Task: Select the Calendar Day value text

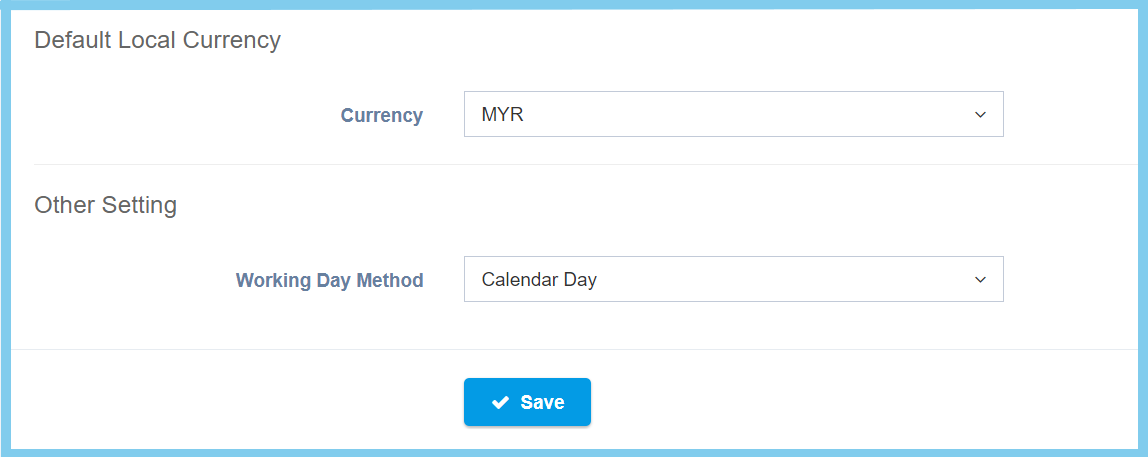Action: tap(539, 280)
